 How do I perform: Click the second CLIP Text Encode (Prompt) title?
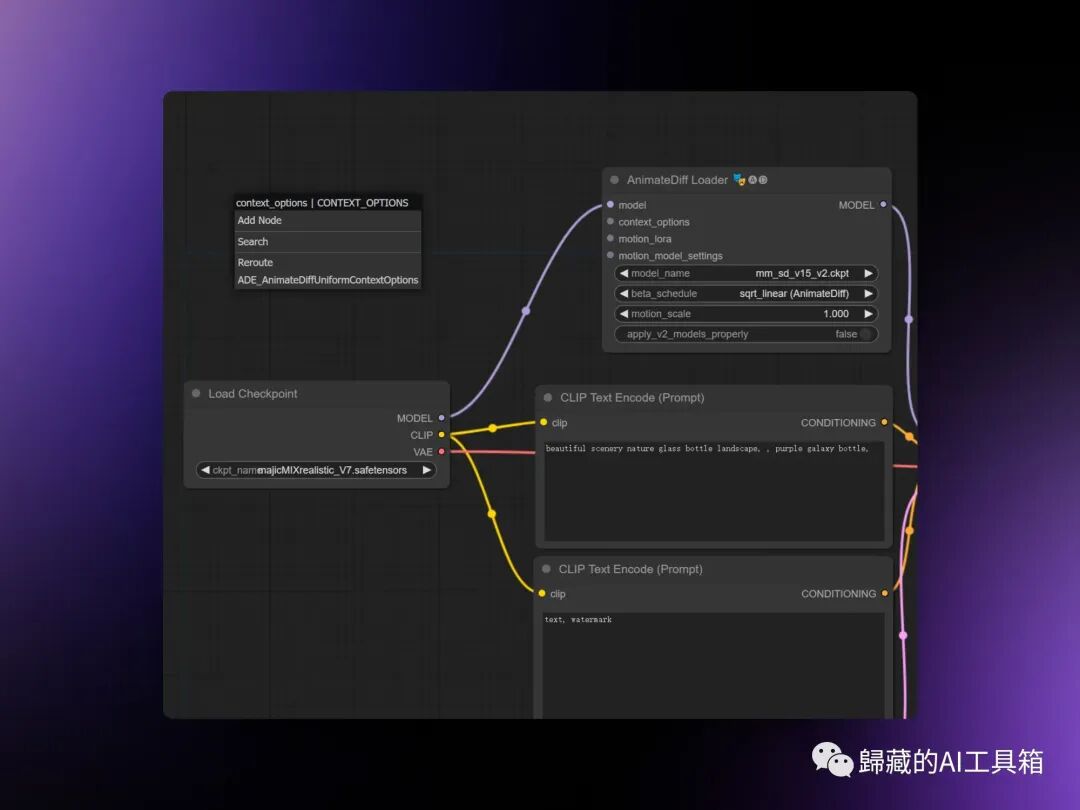(630, 569)
